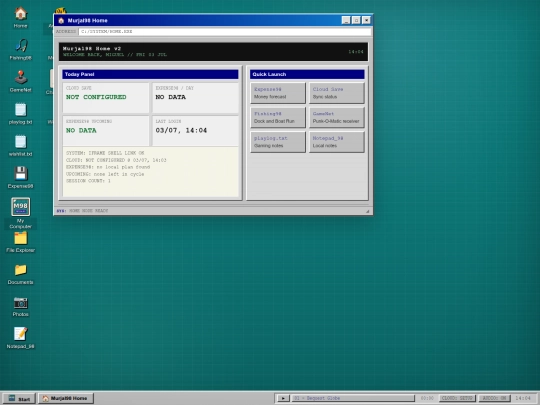The height and width of the screenshot is (405, 540).
Task: Open Cloud Save Sync status tile
Action: pyautogui.click(x=336, y=93)
